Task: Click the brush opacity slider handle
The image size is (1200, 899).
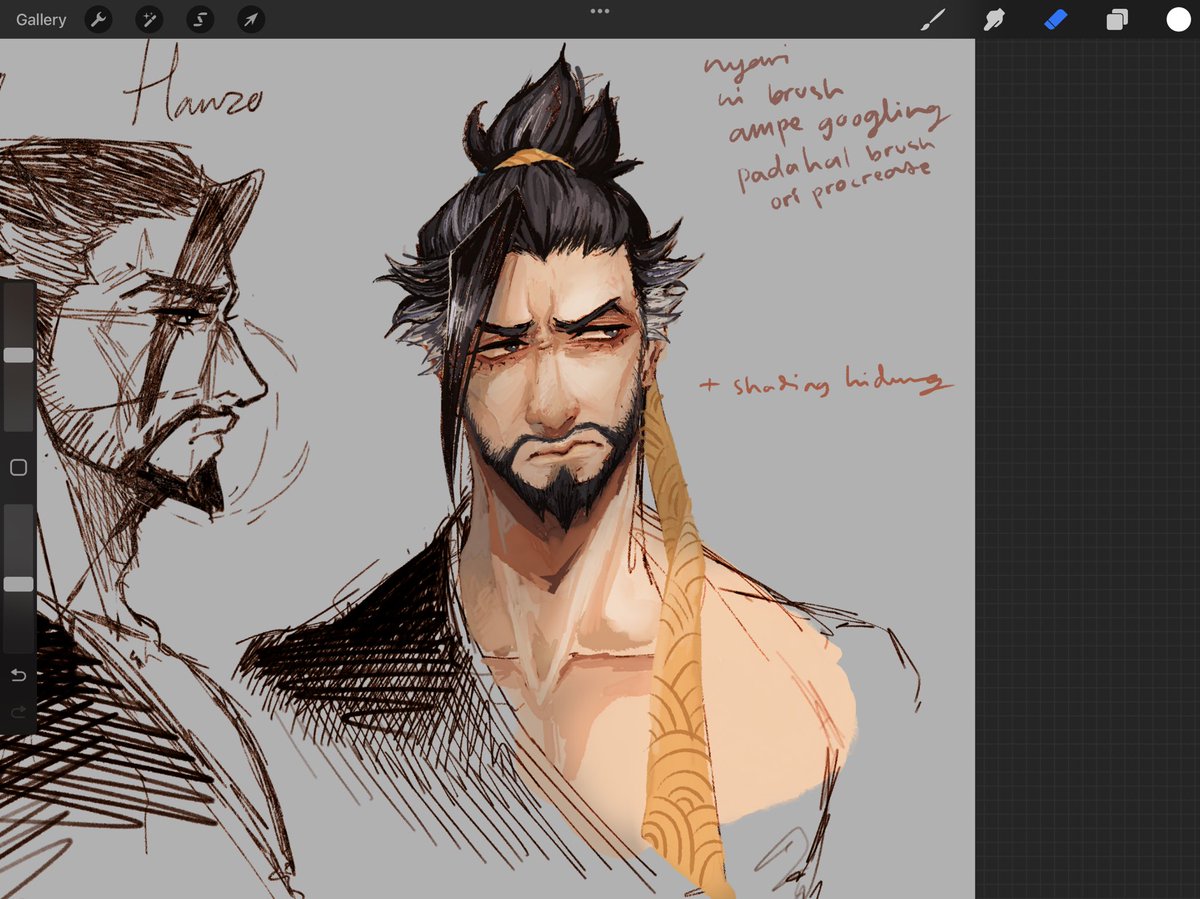Action: pos(18,584)
